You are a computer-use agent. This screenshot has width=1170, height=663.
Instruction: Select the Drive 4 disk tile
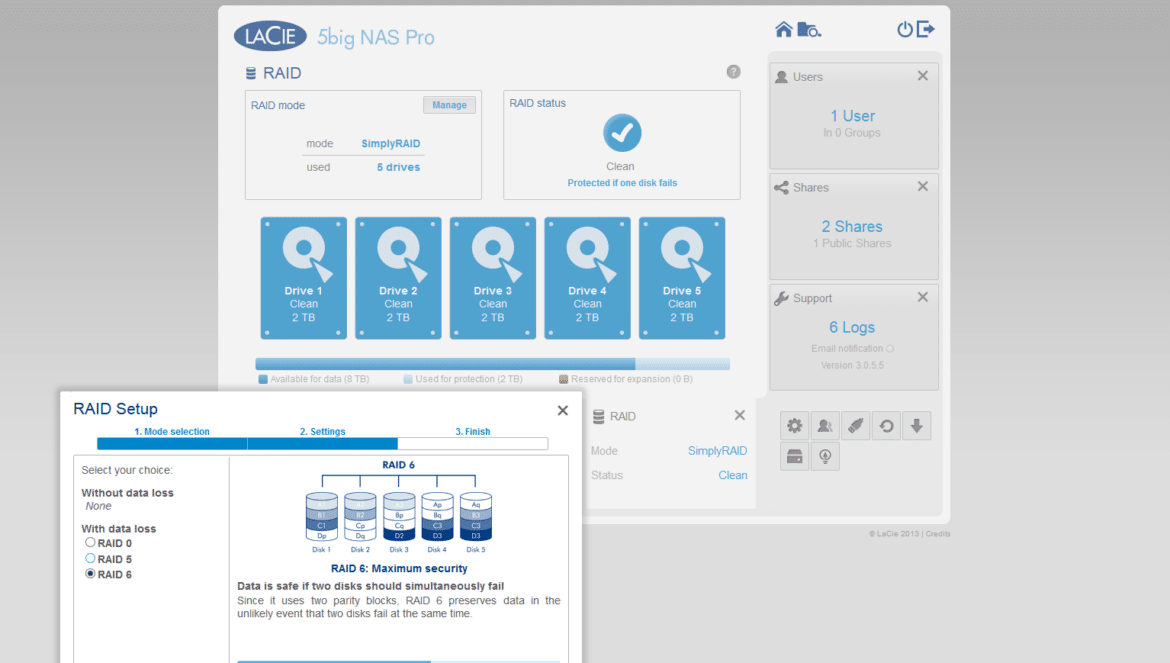click(587, 278)
